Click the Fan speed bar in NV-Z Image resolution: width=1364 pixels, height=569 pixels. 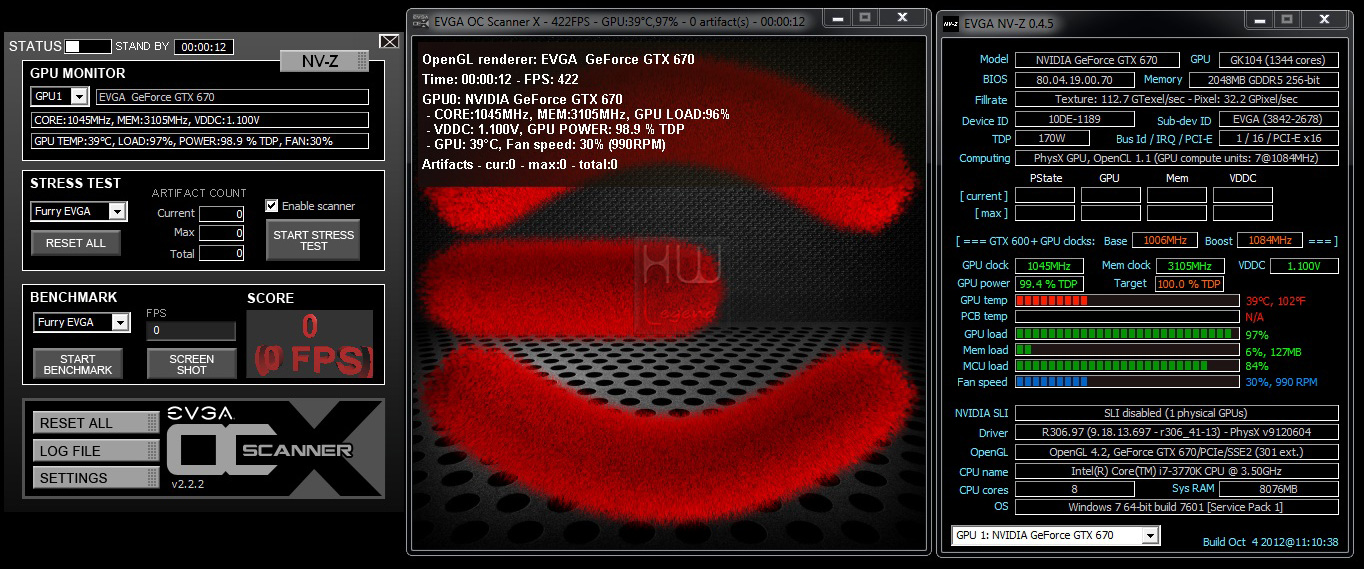tap(1127, 382)
